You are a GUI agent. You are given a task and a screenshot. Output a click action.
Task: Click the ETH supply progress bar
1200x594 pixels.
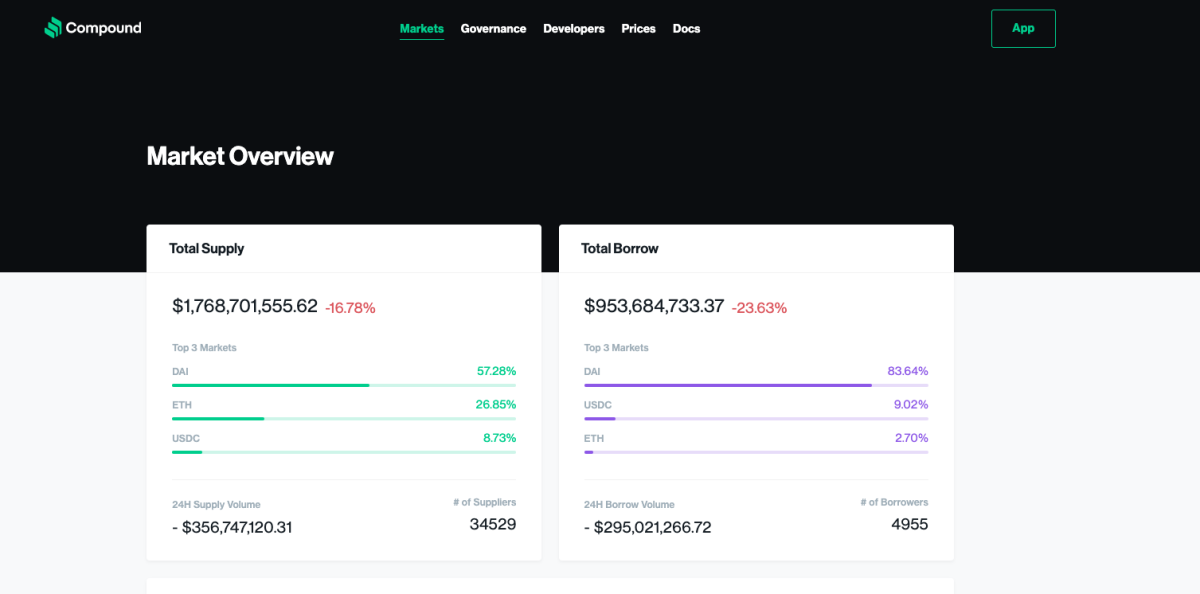343,419
